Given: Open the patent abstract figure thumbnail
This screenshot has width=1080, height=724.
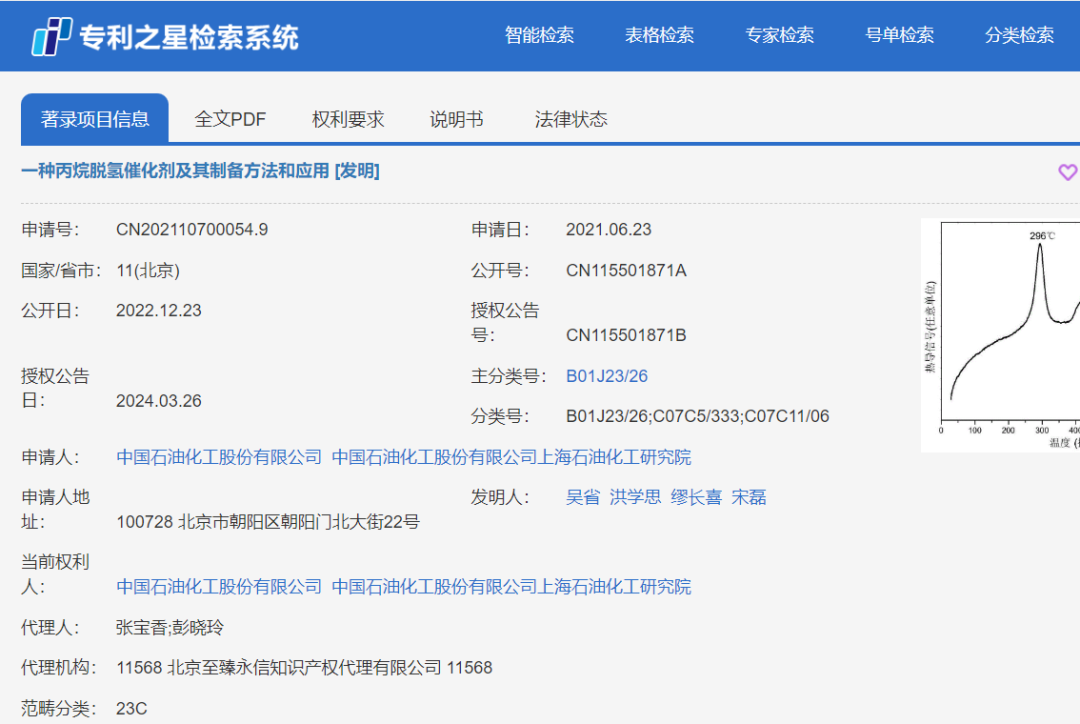Looking at the screenshot, I should click(x=1000, y=335).
